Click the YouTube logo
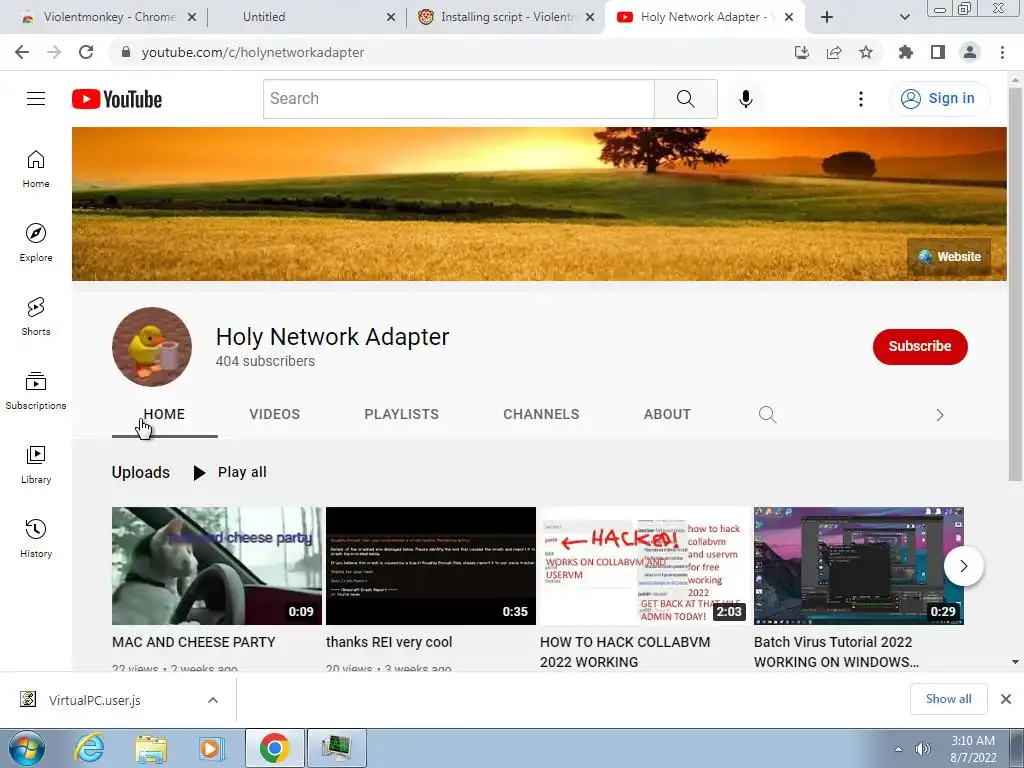This screenshot has height=768, width=1024. pos(117,99)
